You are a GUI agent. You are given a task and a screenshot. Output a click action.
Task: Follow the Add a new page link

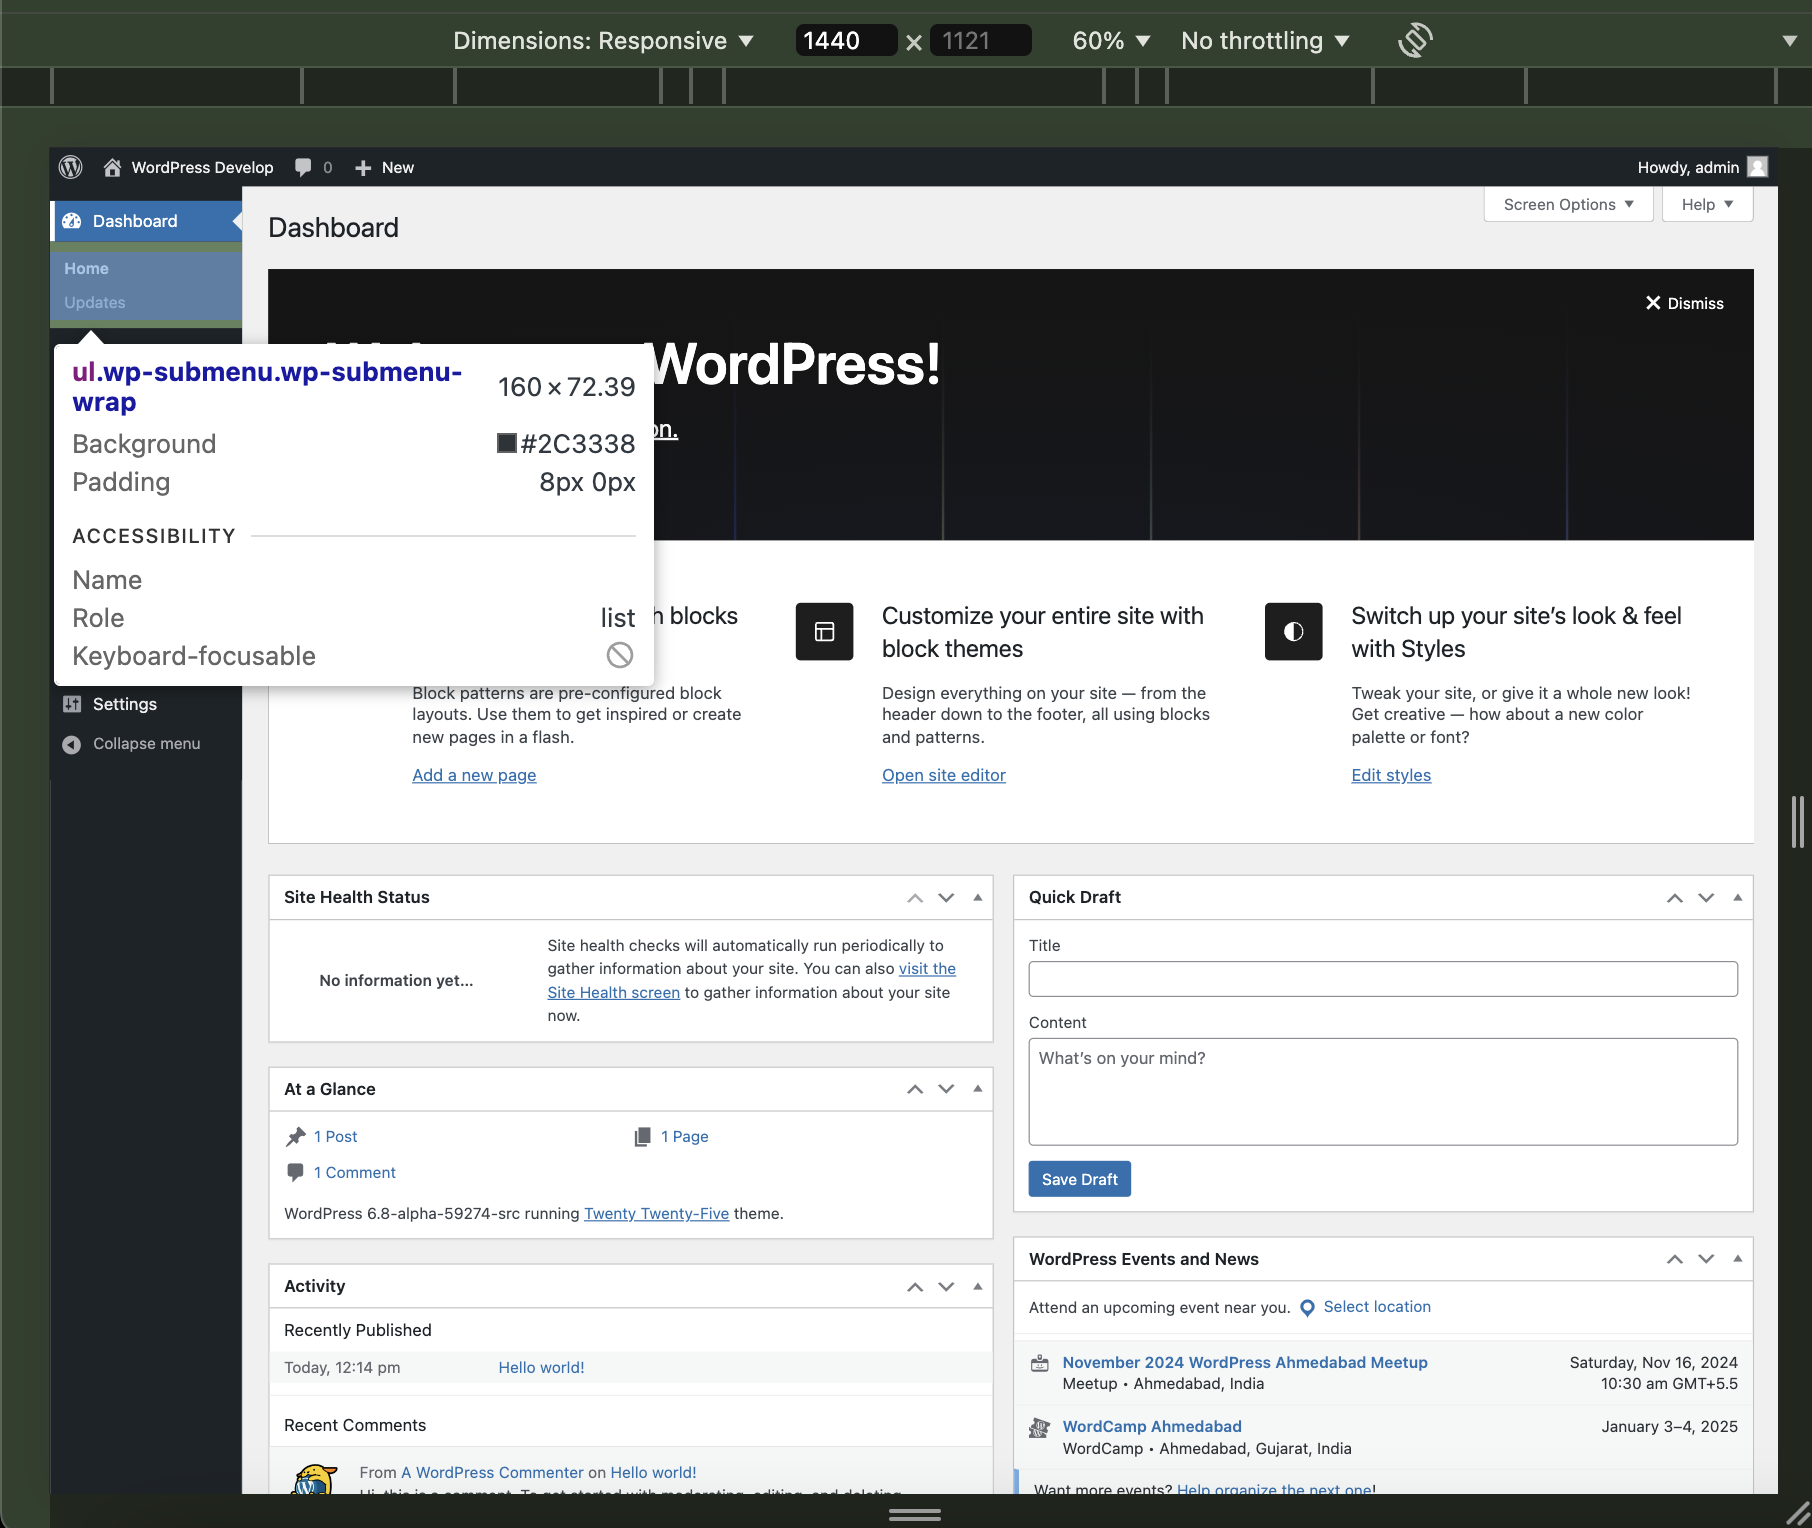pyautogui.click(x=474, y=775)
